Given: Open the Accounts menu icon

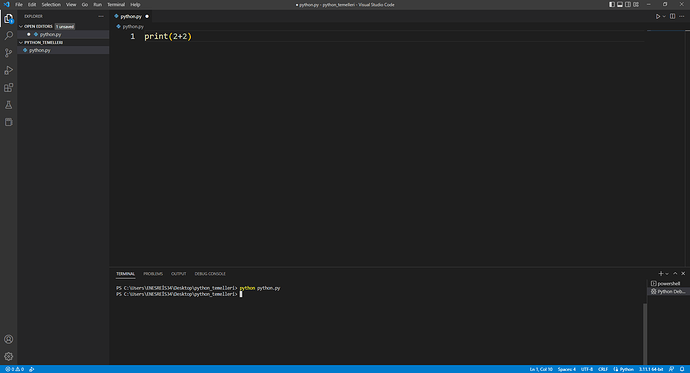Looking at the screenshot, I should tap(8, 339).
